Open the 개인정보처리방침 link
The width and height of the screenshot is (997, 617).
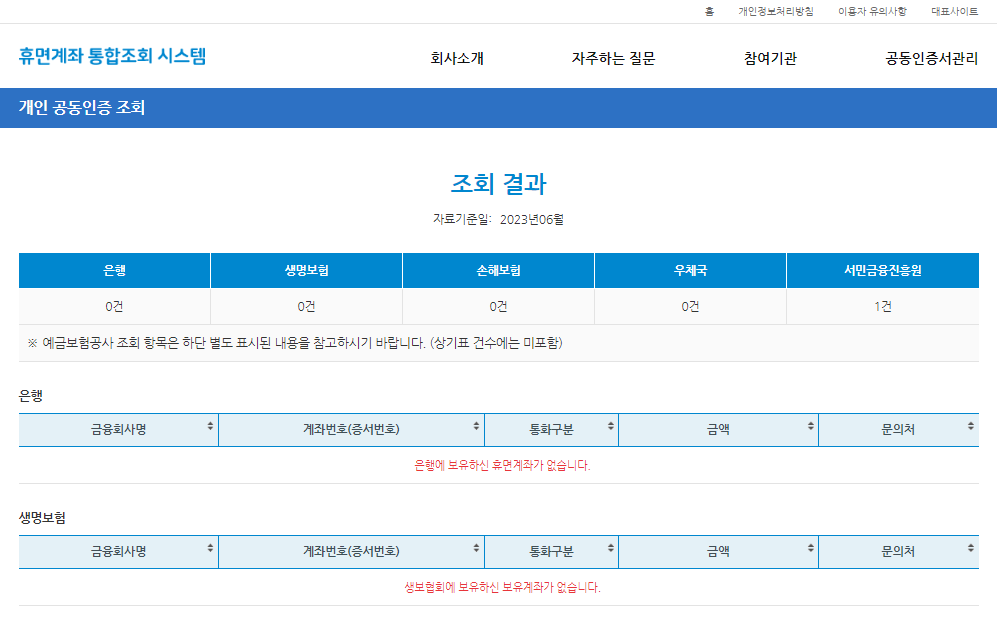[775, 11]
